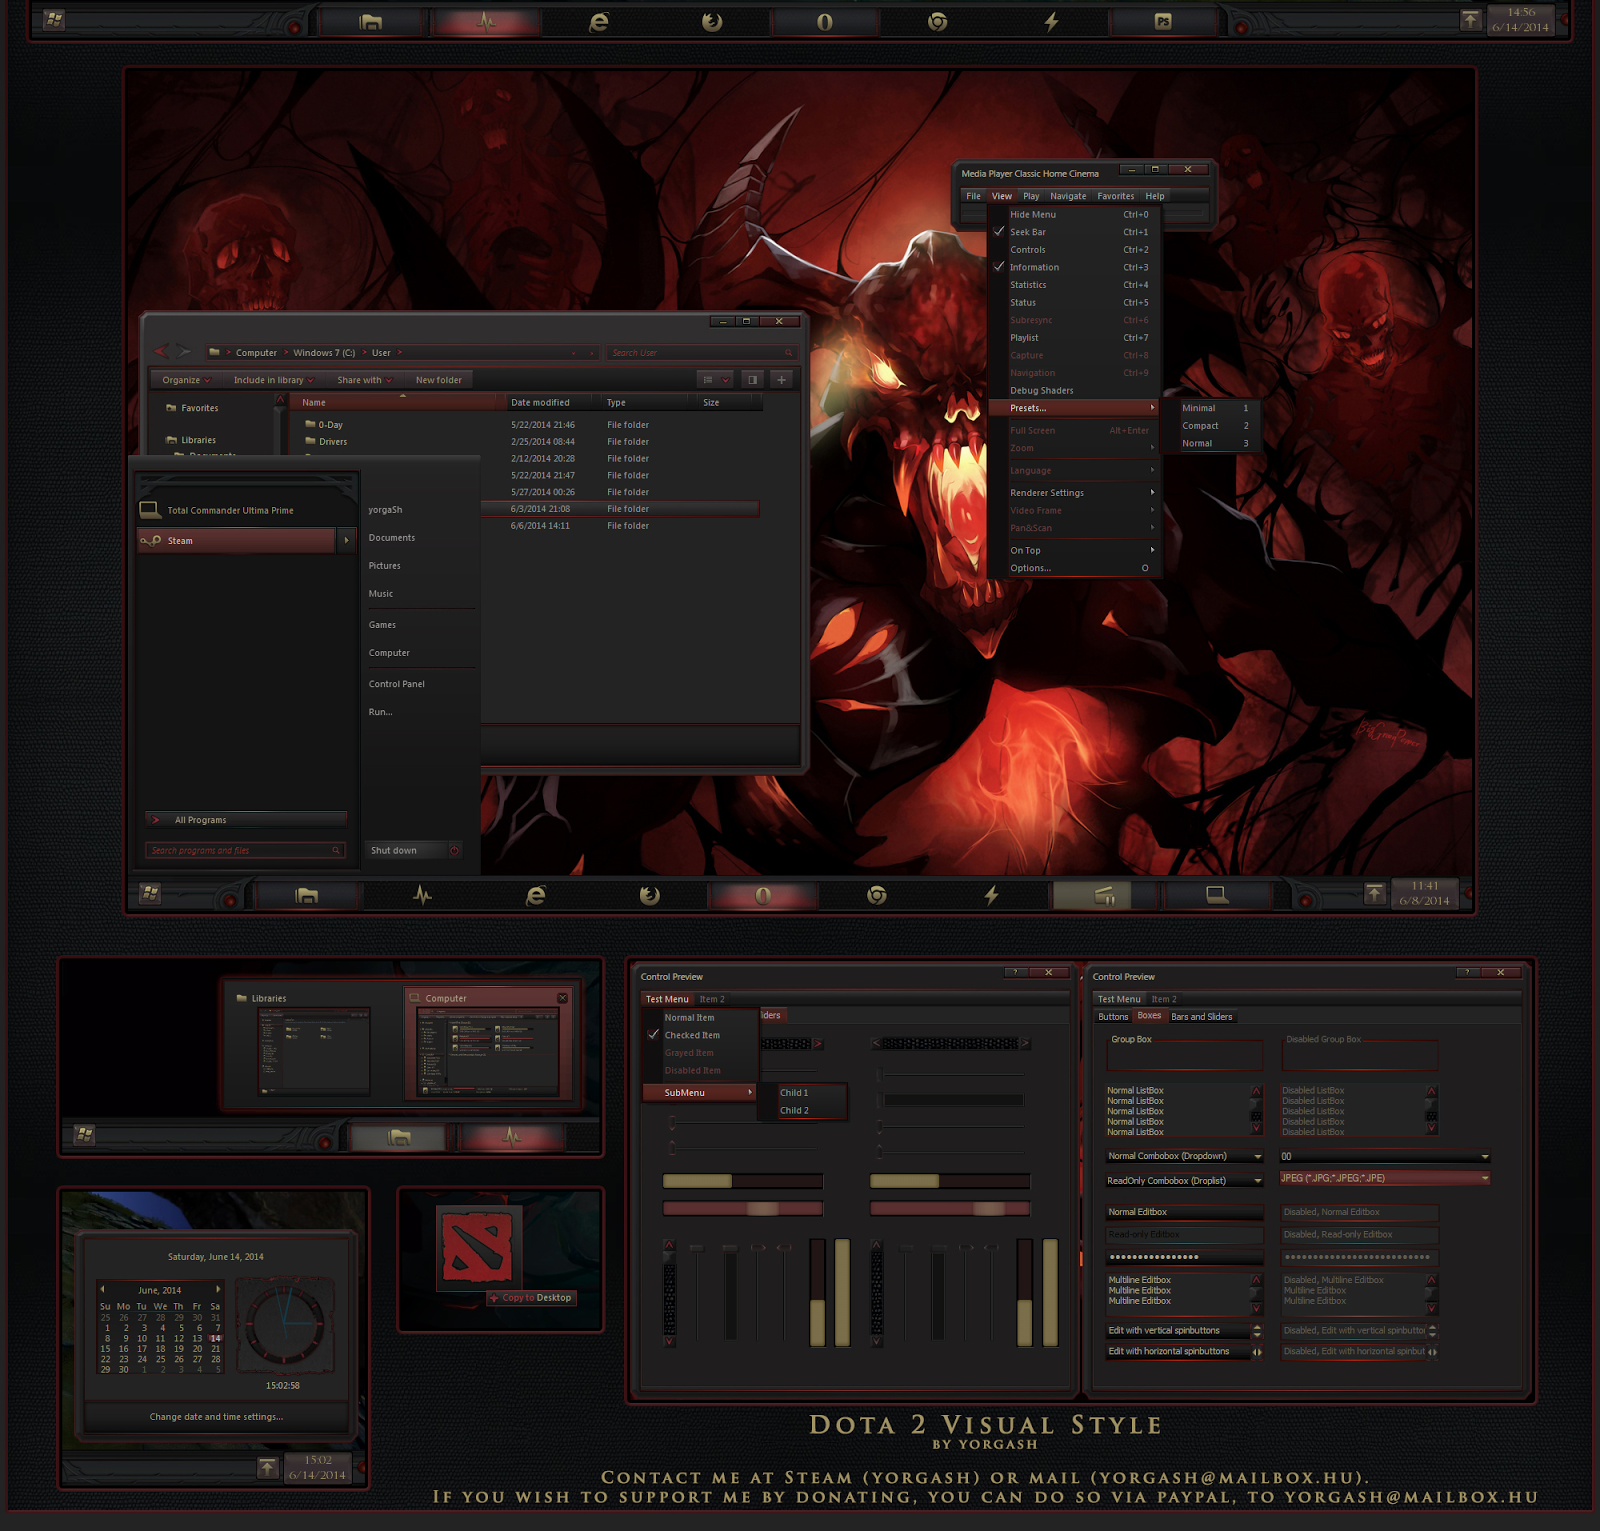Open the Explorer folder icon in the 14:56 taskbar
This screenshot has width=1600, height=1531.
click(x=371, y=22)
